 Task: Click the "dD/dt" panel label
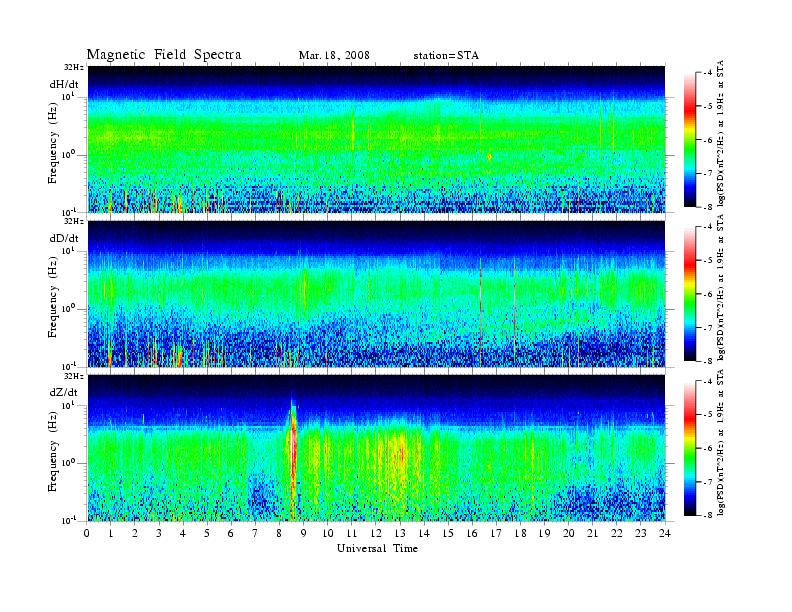(x=63, y=238)
